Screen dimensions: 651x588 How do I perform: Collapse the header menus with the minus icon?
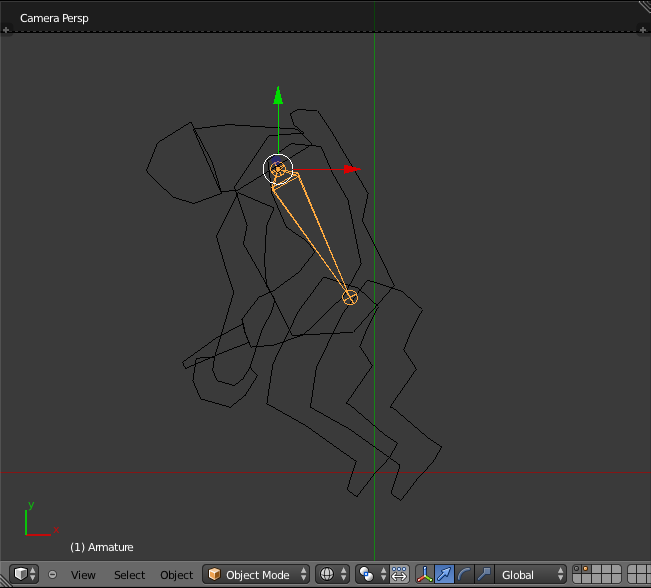point(52,575)
